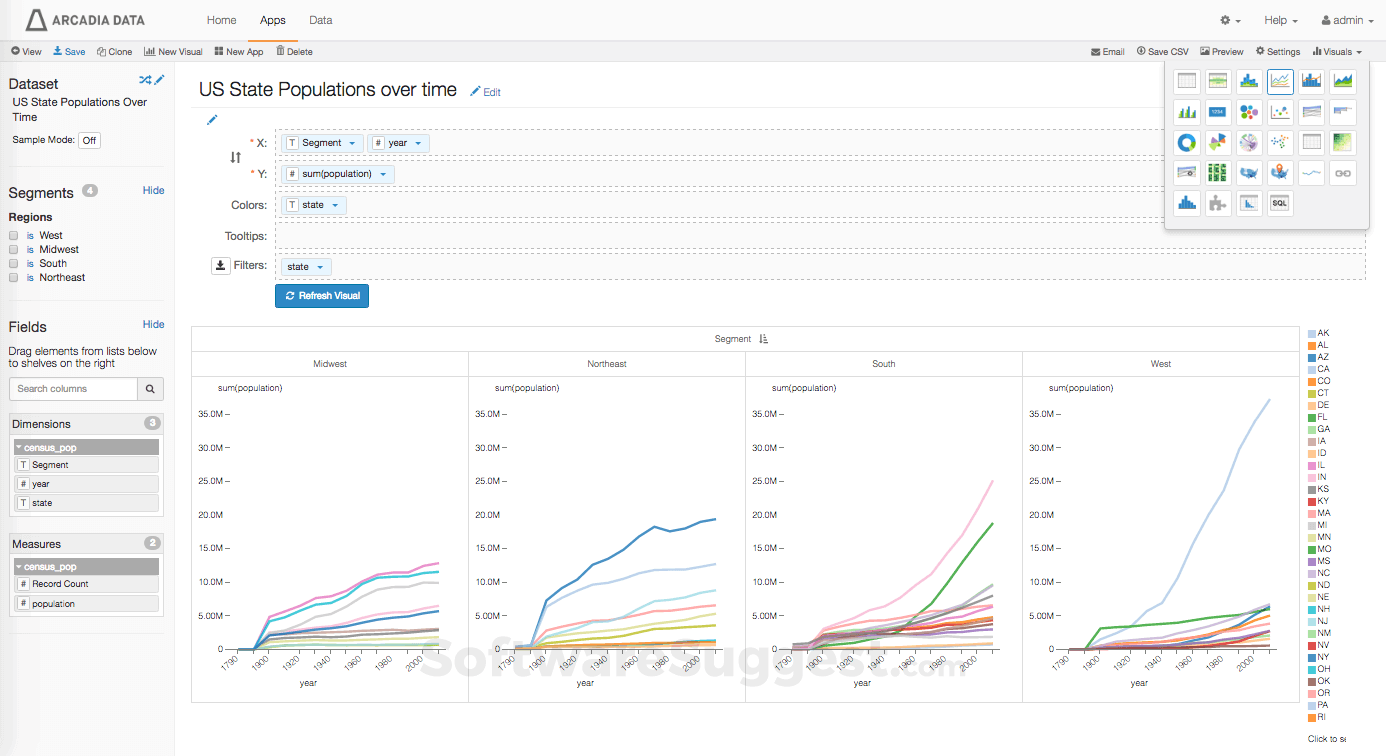This screenshot has height=756, width=1386.
Task: Click the FL green legend color swatch
Action: click(x=1312, y=417)
